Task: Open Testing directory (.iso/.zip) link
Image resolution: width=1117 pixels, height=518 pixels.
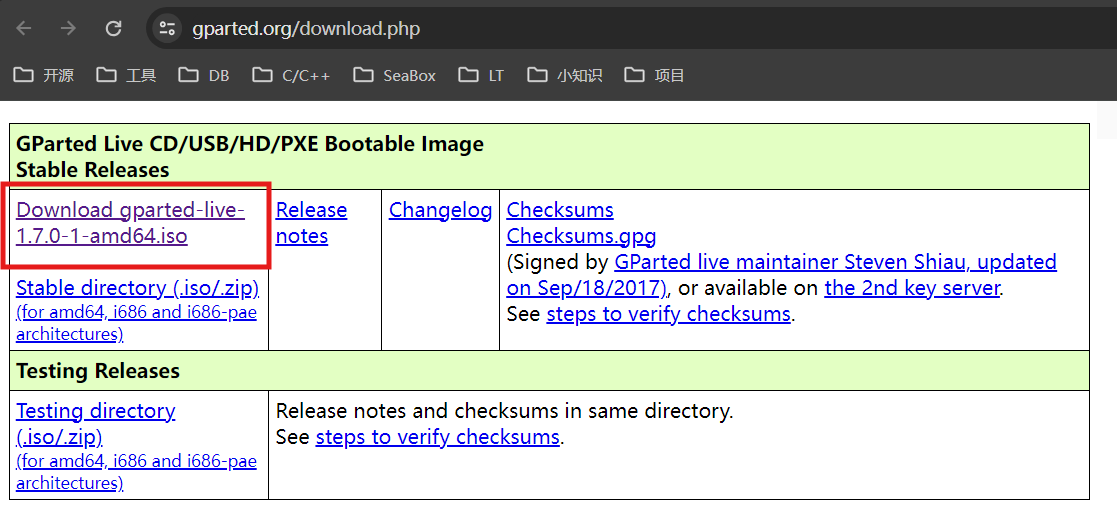Action: click(x=95, y=423)
